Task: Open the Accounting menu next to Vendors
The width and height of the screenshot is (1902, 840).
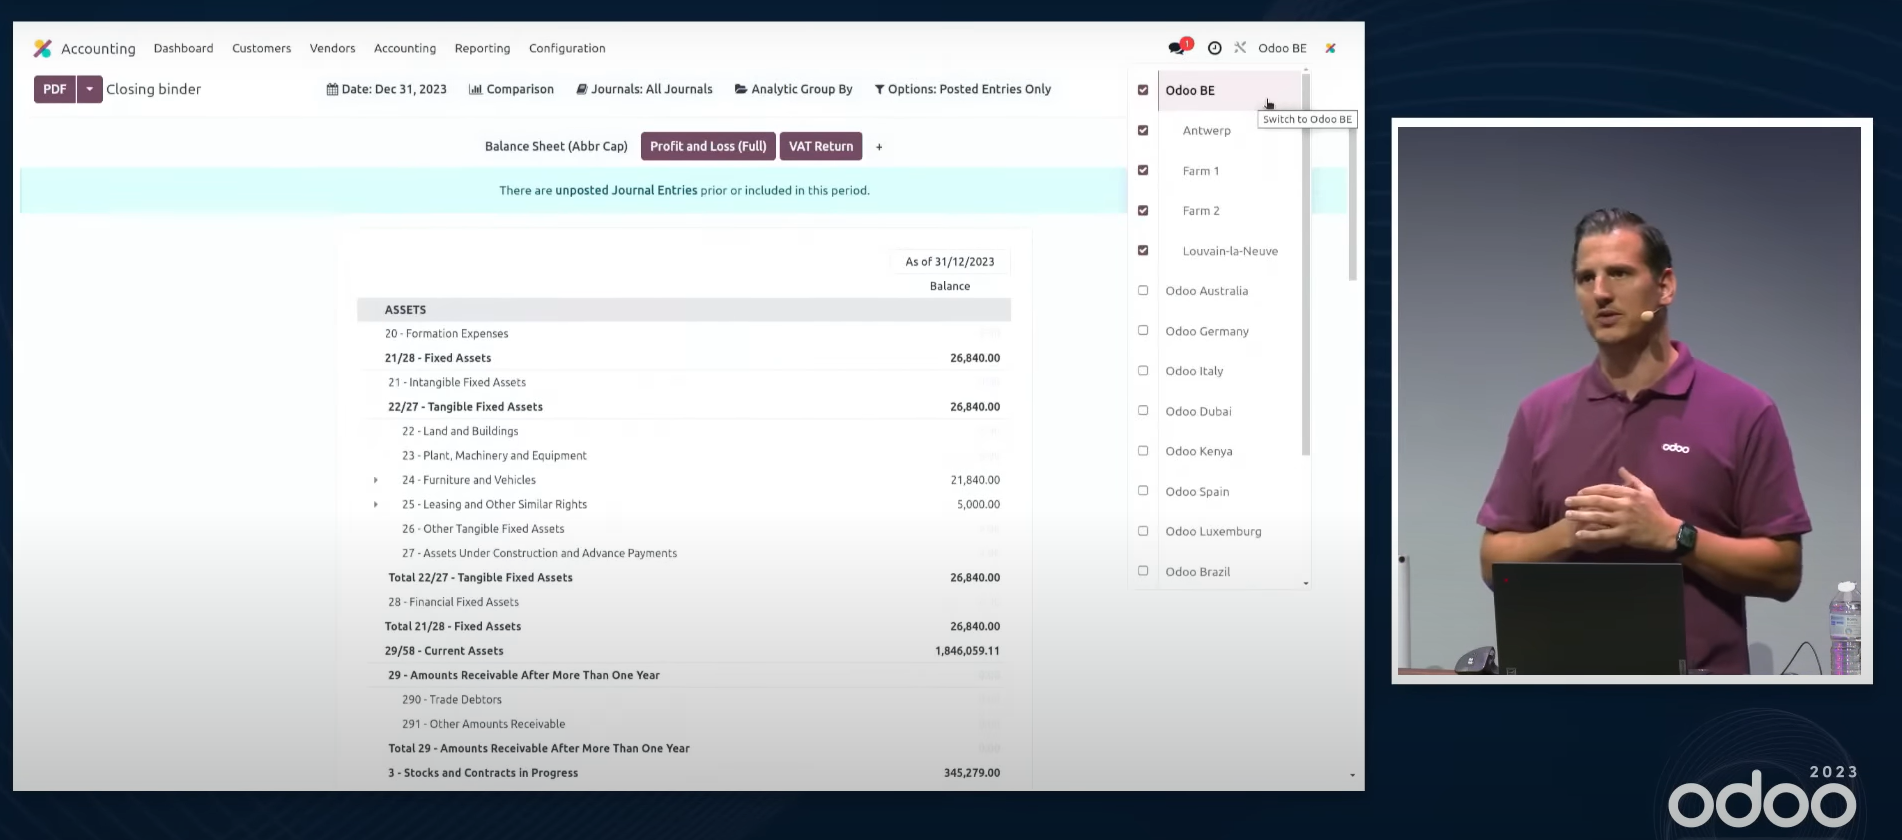Action: pos(405,48)
